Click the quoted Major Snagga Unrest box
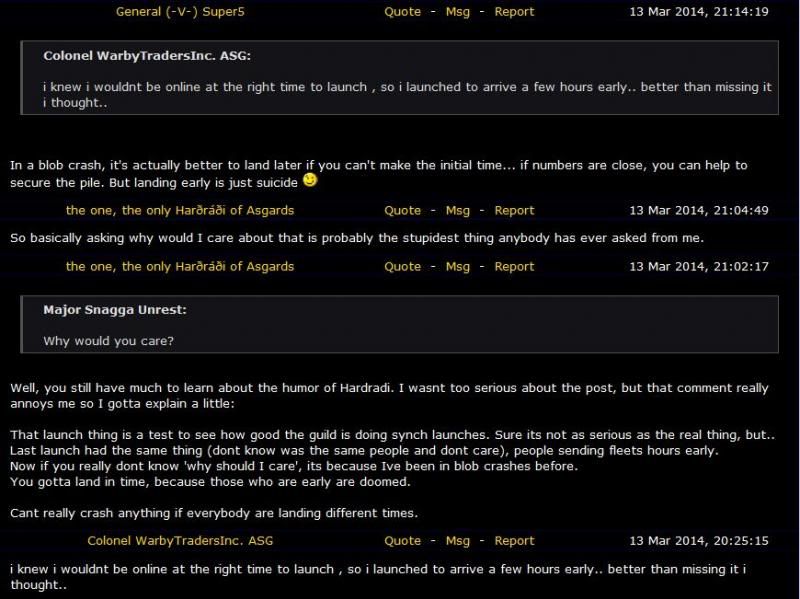This screenshot has width=800, height=599. pyautogui.click(x=399, y=324)
